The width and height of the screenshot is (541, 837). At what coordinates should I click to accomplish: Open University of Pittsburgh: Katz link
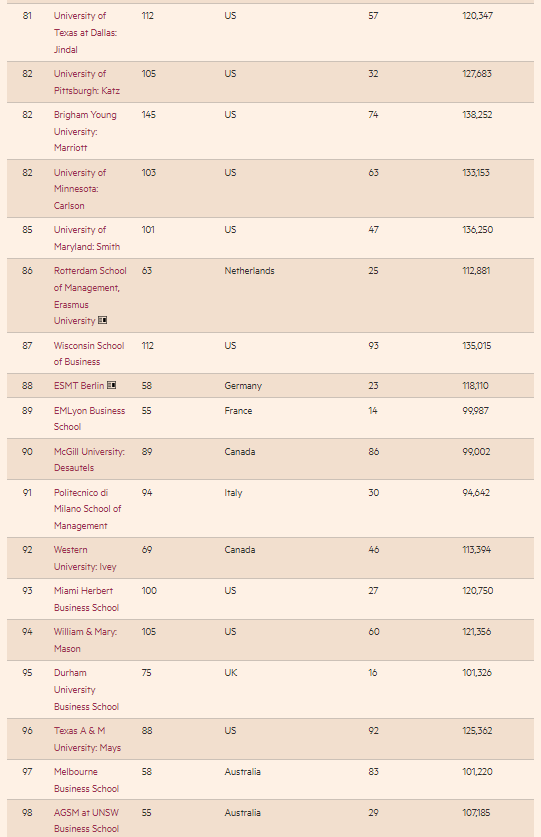click(x=87, y=82)
